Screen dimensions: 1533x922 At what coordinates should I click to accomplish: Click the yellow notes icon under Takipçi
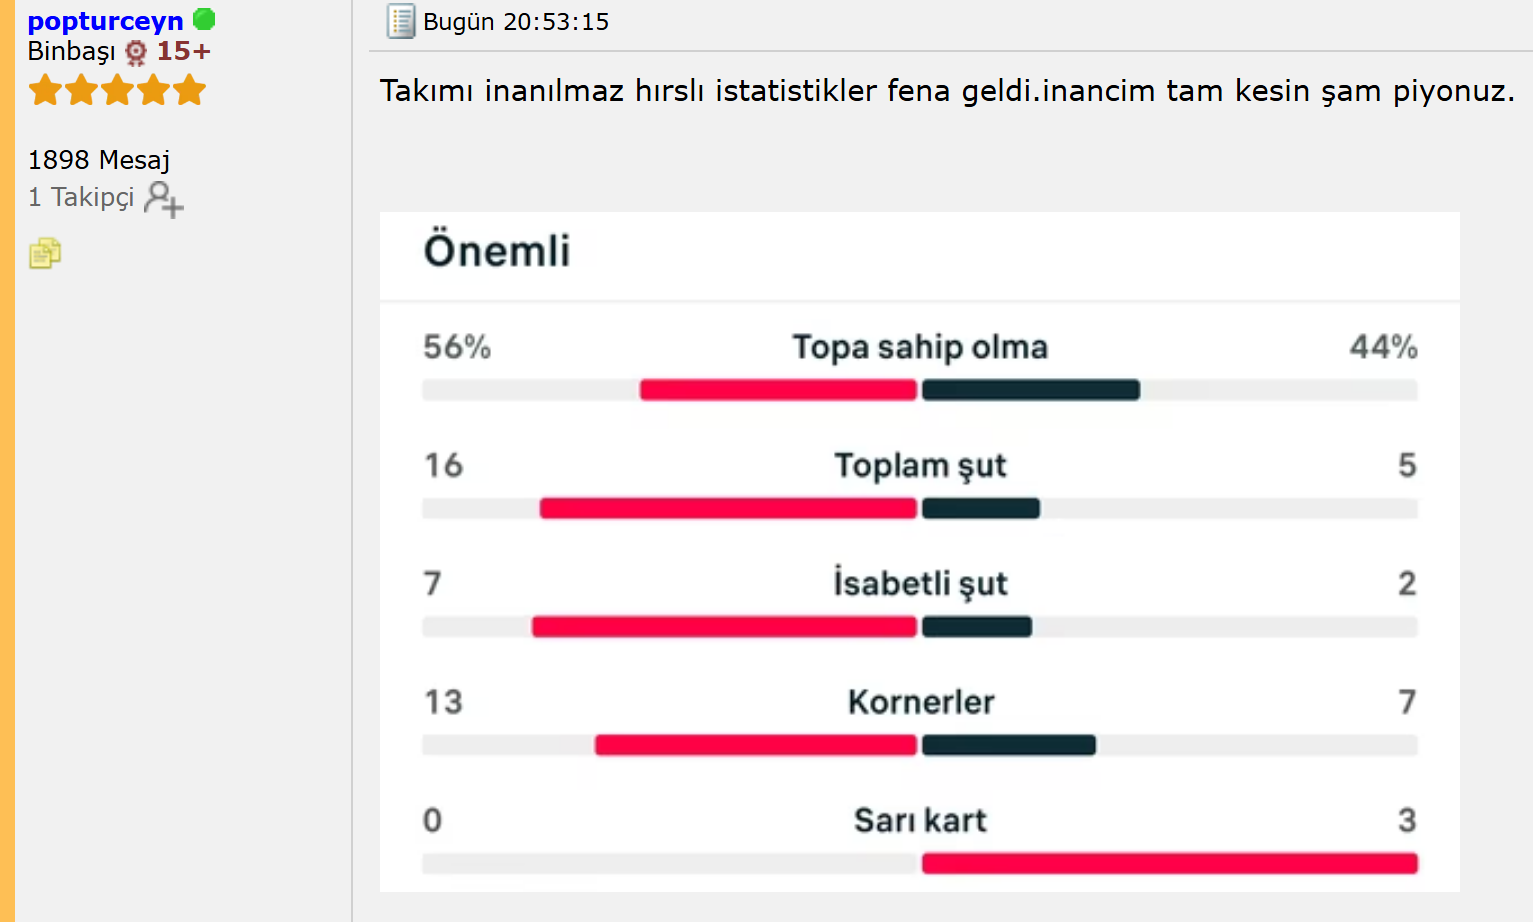(x=45, y=254)
